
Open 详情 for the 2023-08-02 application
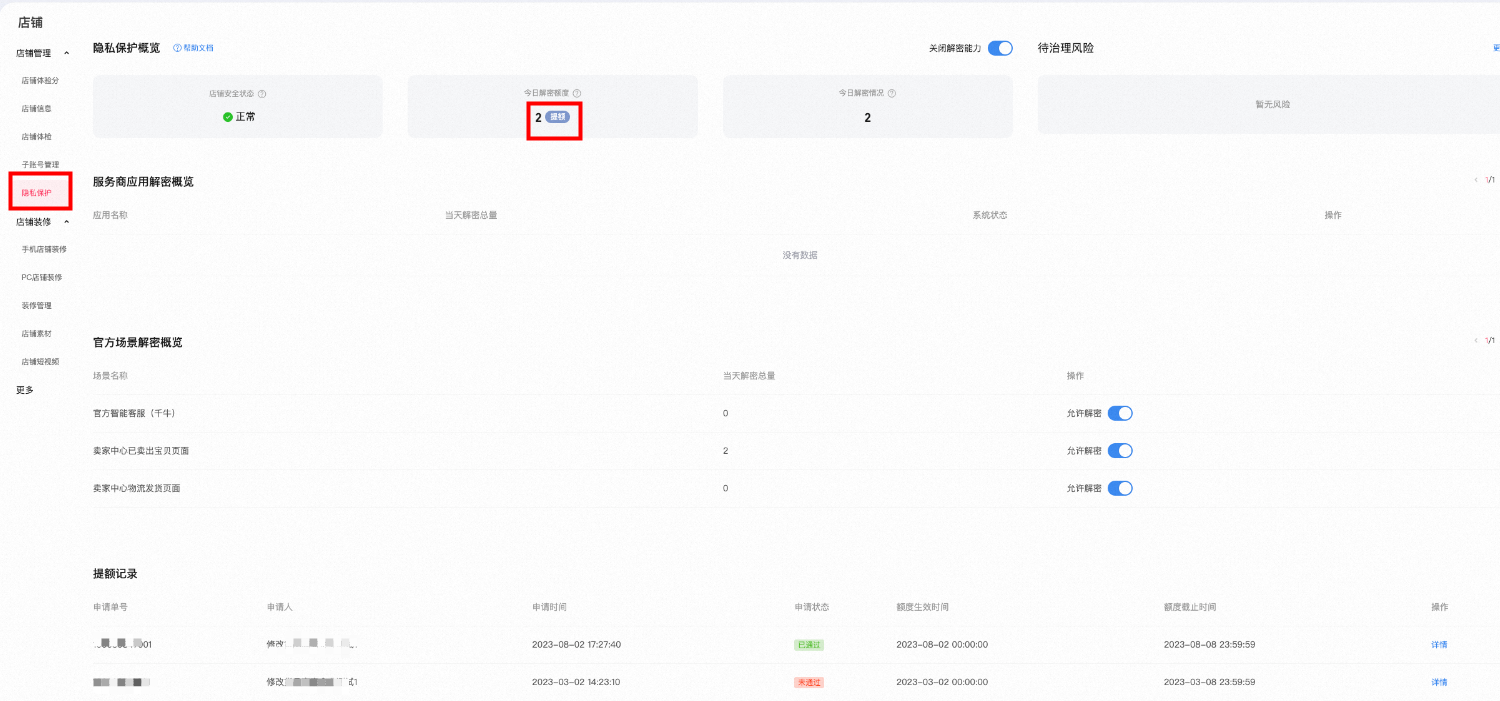1439,645
